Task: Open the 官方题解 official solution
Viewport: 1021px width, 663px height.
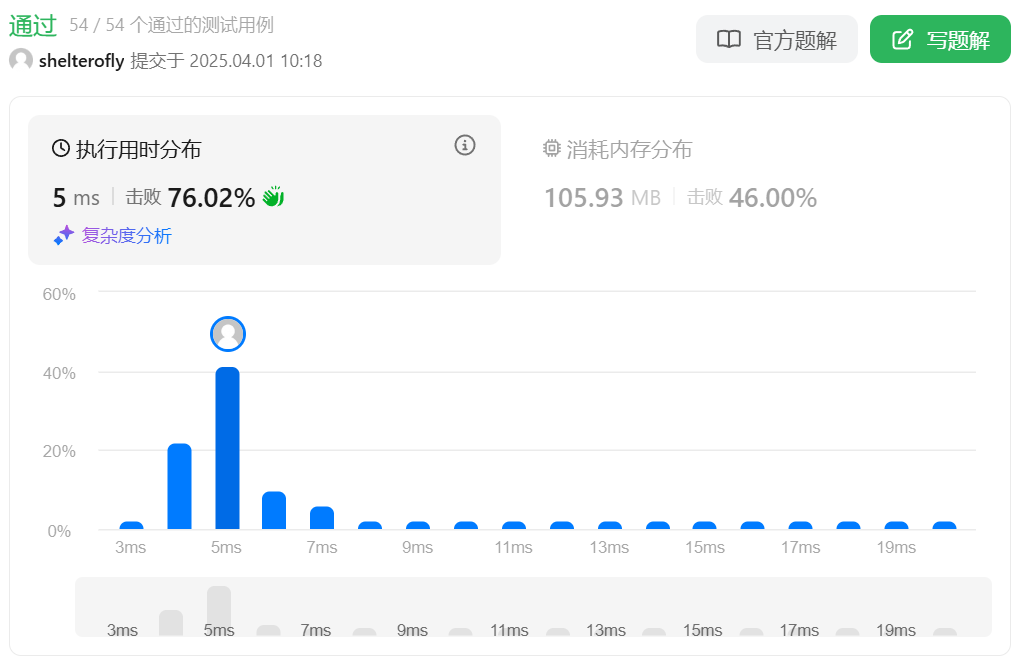Action: pyautogui.click(x=776, y=40)
